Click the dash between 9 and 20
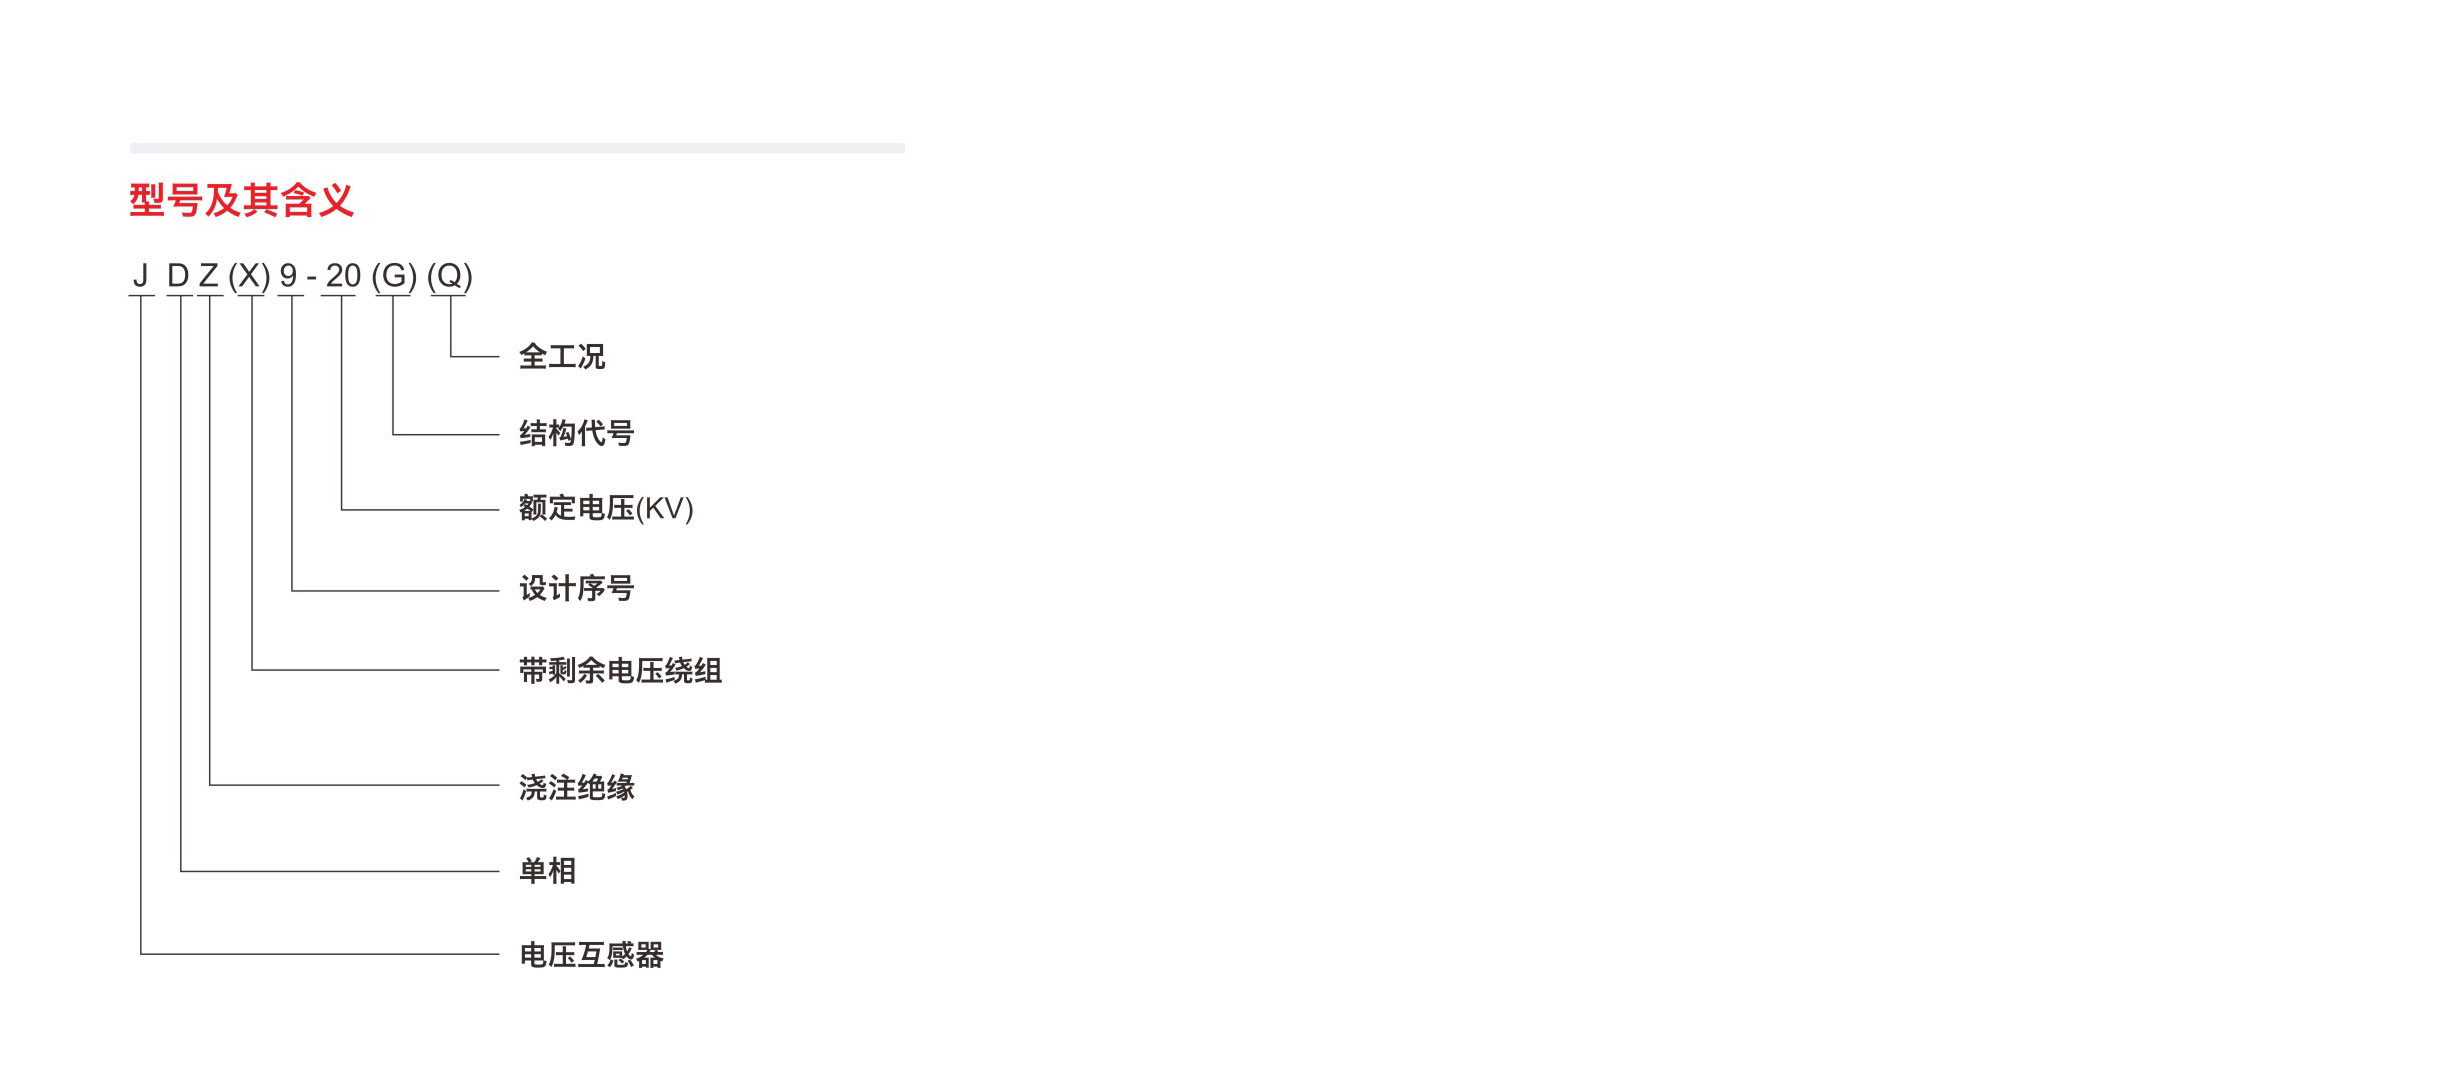 pos(312,277)
